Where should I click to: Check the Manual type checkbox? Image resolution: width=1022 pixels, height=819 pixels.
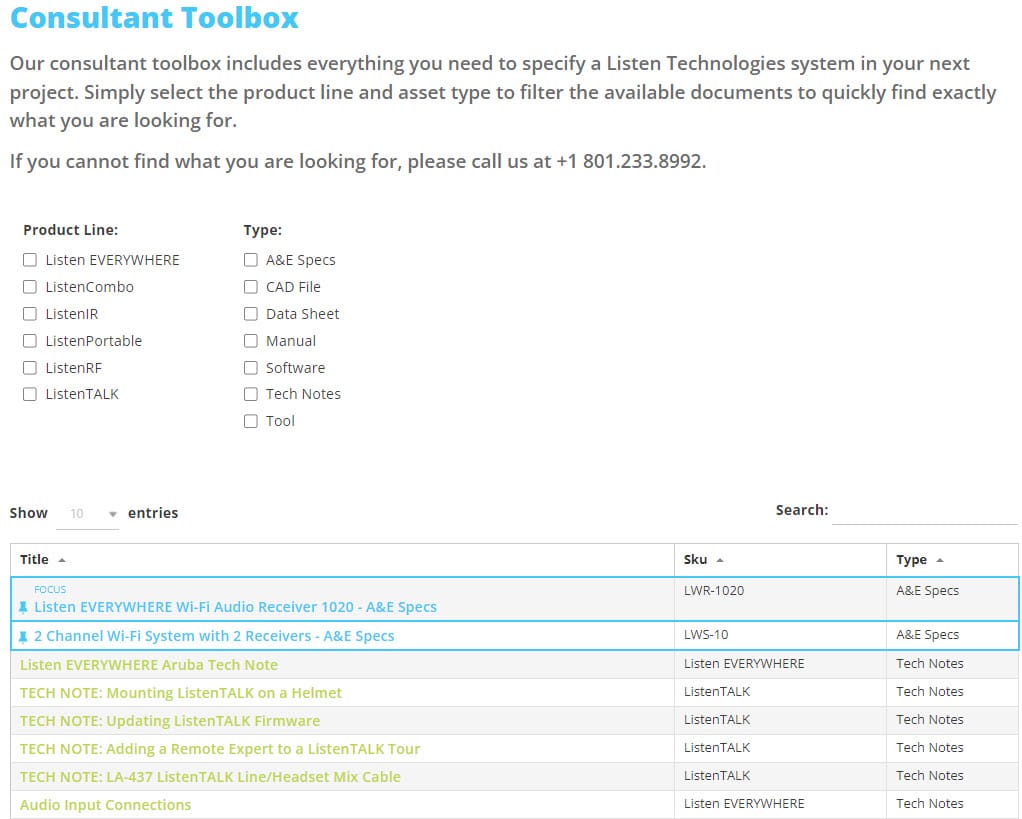(251, 341)
